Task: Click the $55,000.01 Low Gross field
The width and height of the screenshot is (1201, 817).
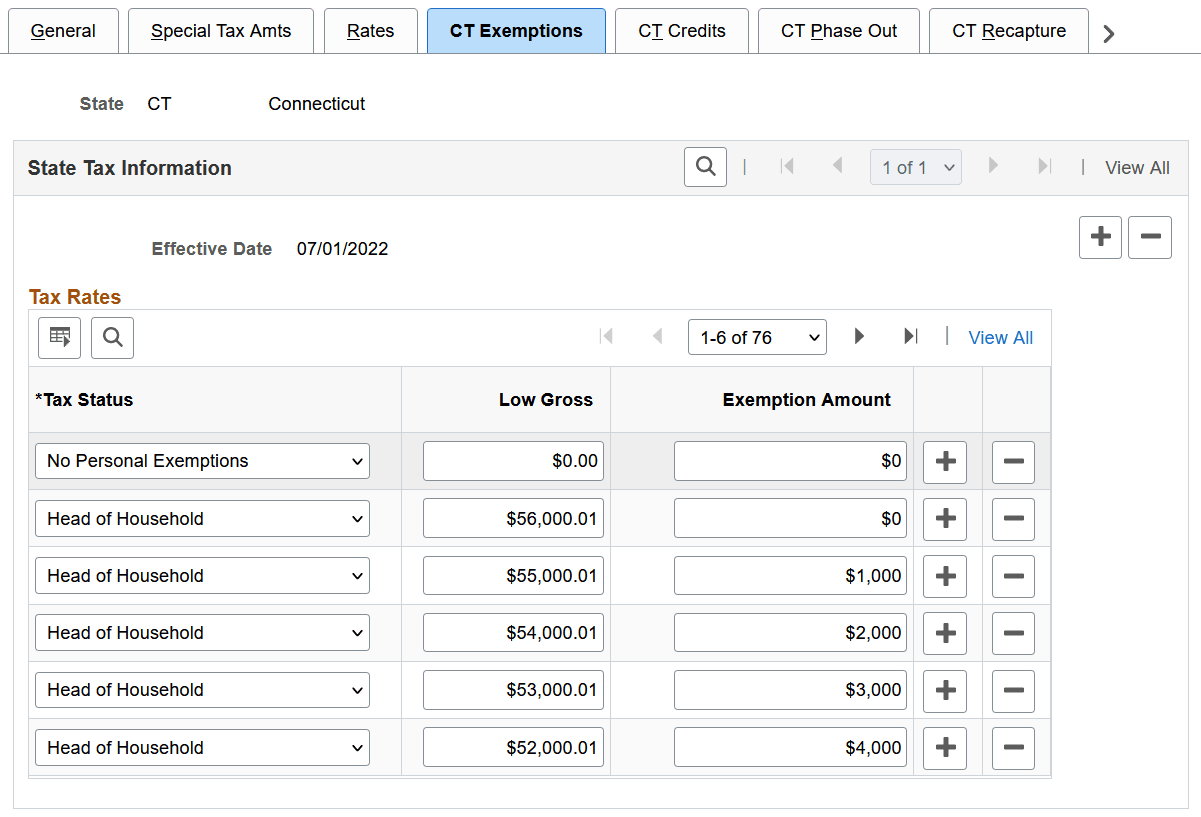Action: point(513,576)
